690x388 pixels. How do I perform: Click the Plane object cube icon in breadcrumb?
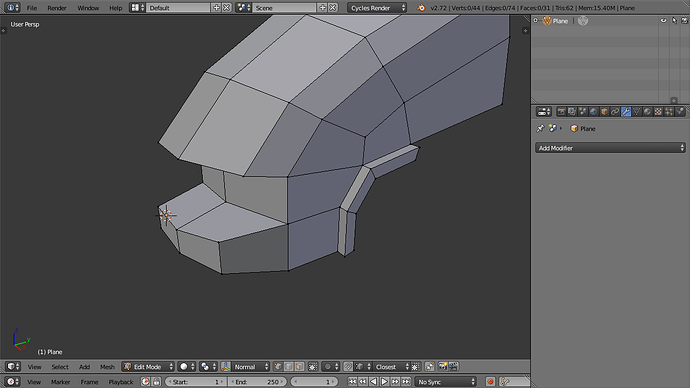tap(574, 128)
